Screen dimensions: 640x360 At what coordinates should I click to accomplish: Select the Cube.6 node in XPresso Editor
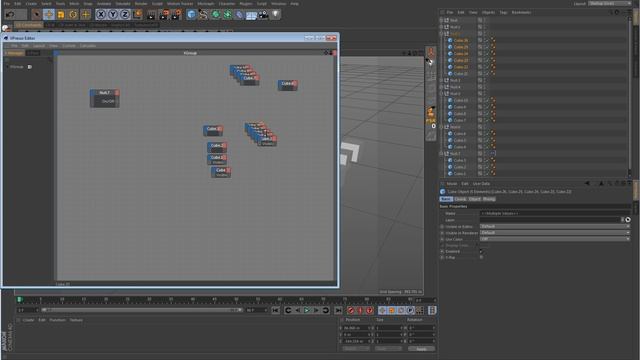pyautogui.click(x=288, y=84)
